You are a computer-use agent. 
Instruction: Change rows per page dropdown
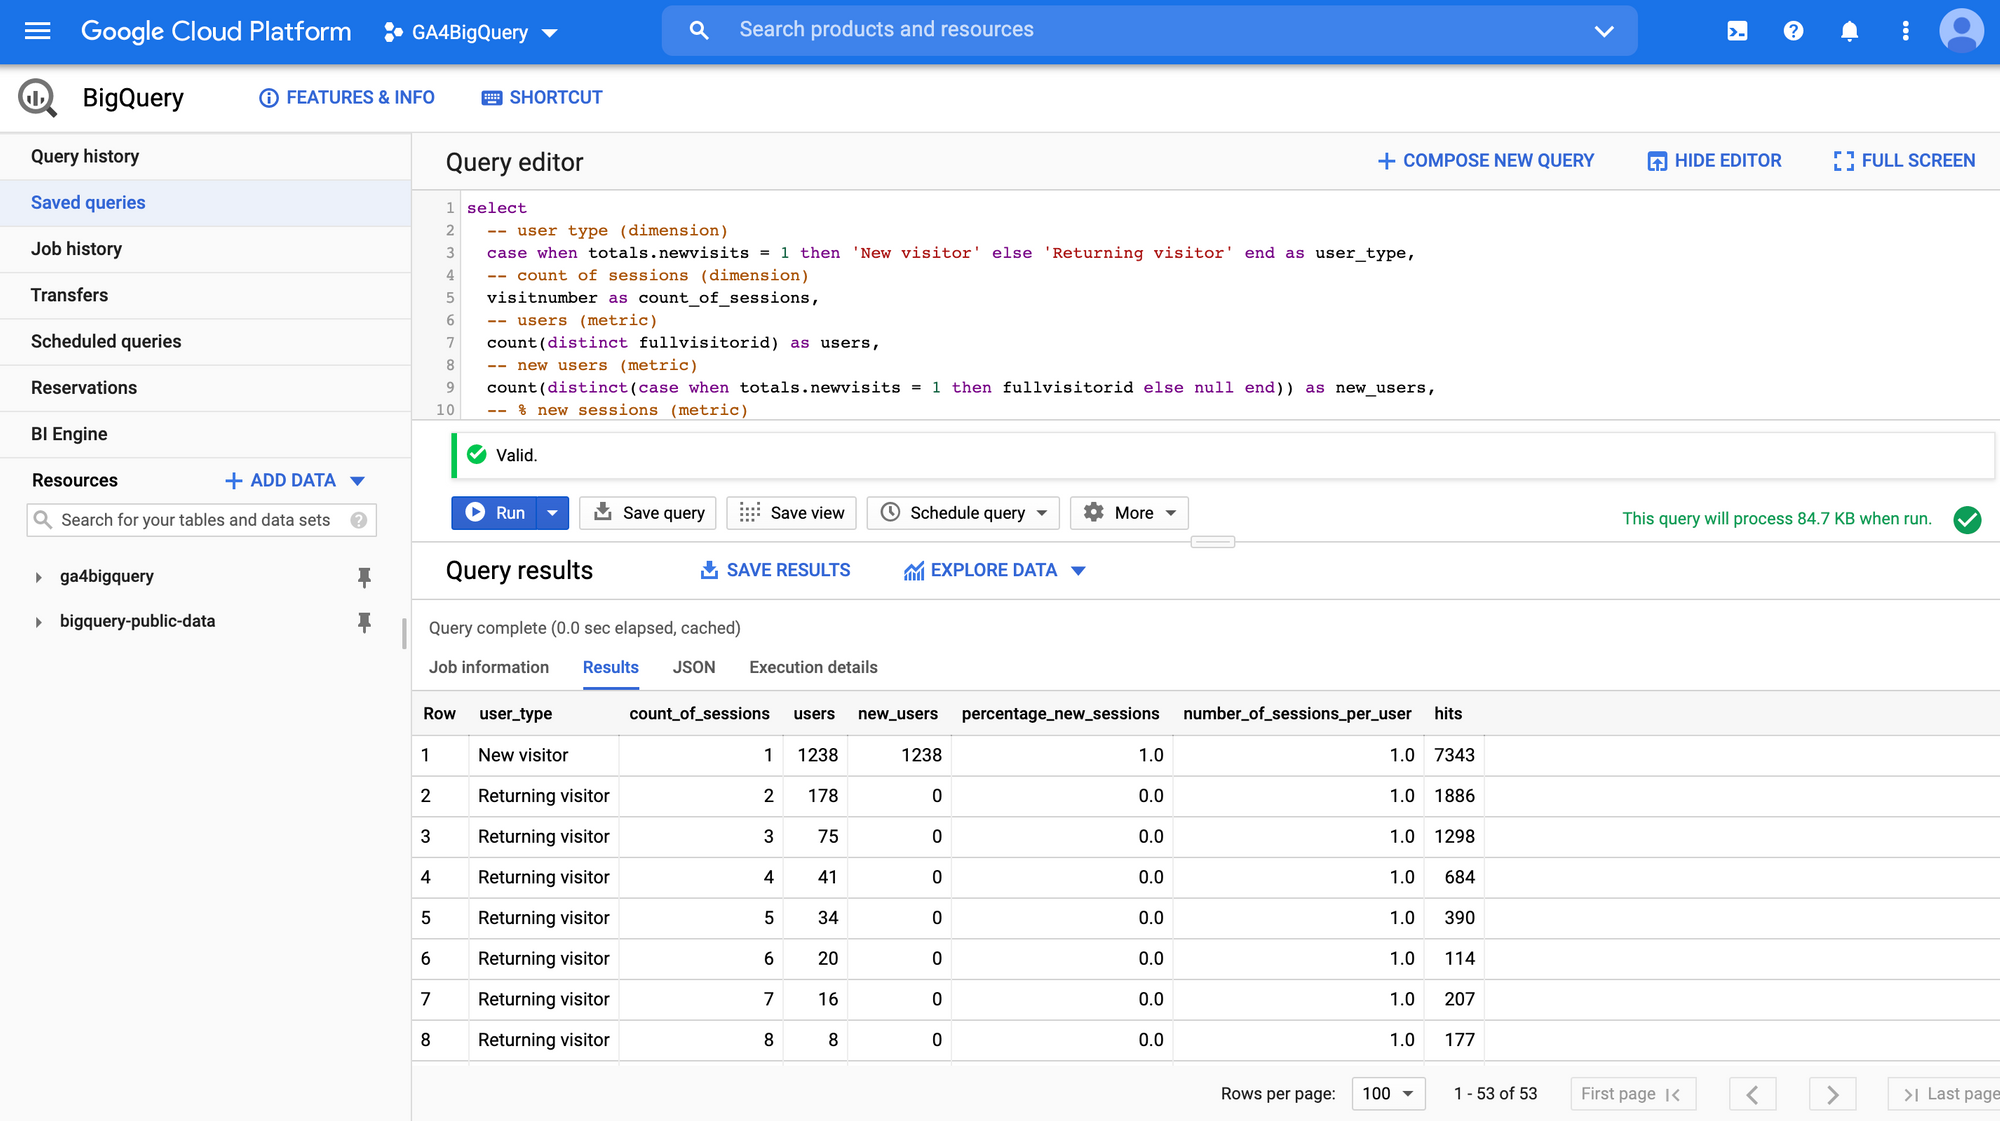pos(1388,1094)
